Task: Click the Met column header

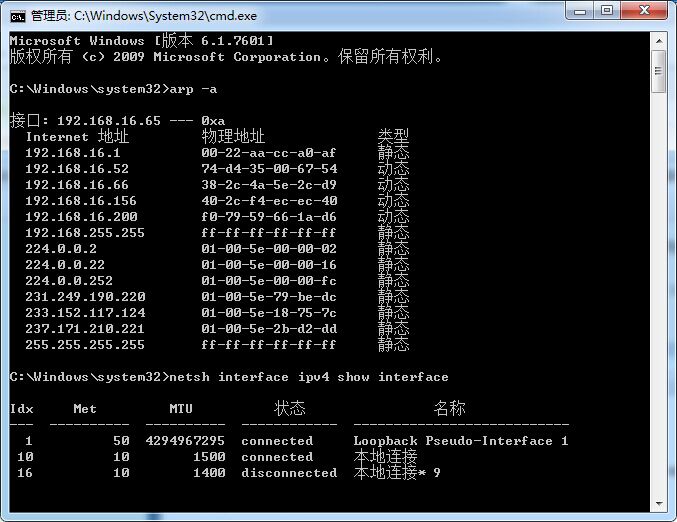Action: click(x=85, y=409)
